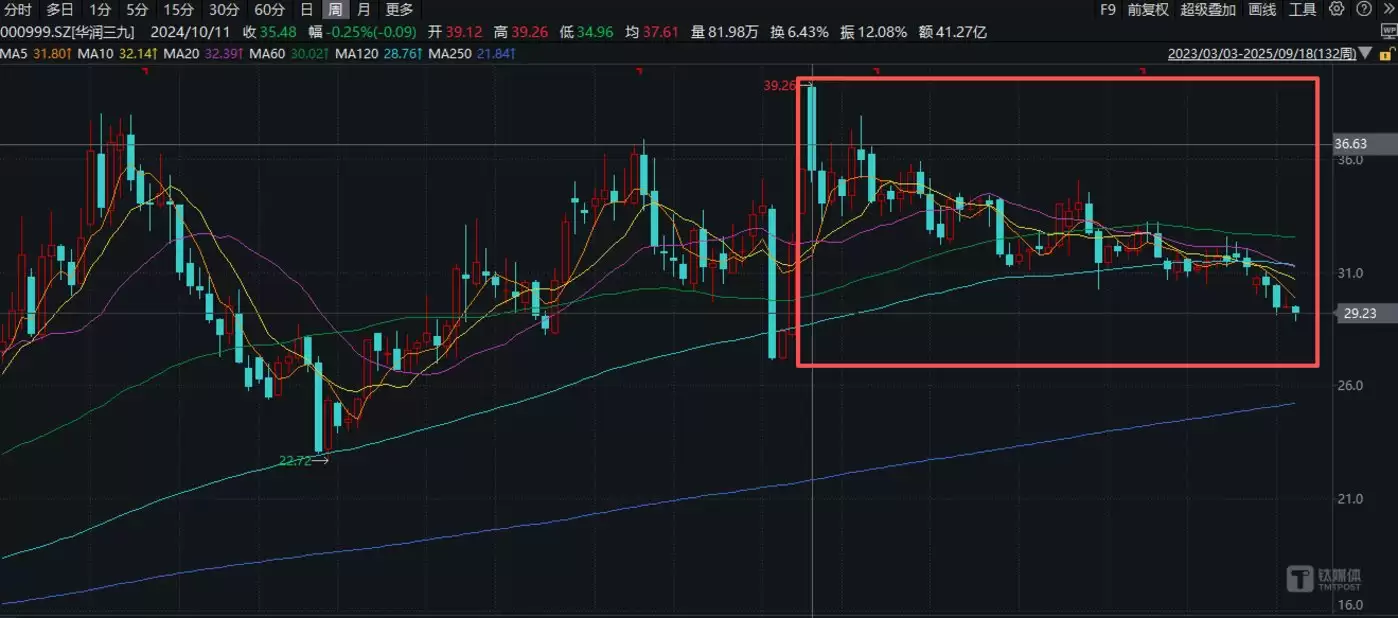The height and width of the screenshot is (618, 1398).
Task: Select the 30分 period tab
Action: coord(223,10)
